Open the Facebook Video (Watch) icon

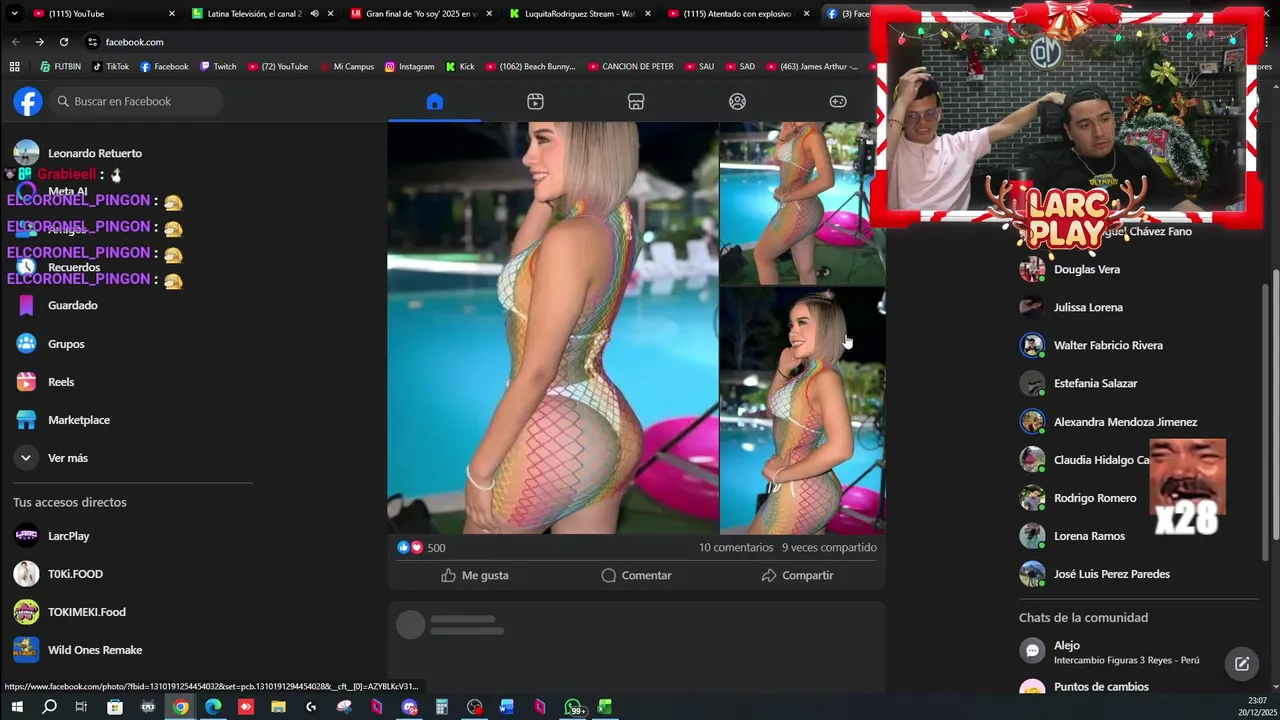[x=535, y=101]
